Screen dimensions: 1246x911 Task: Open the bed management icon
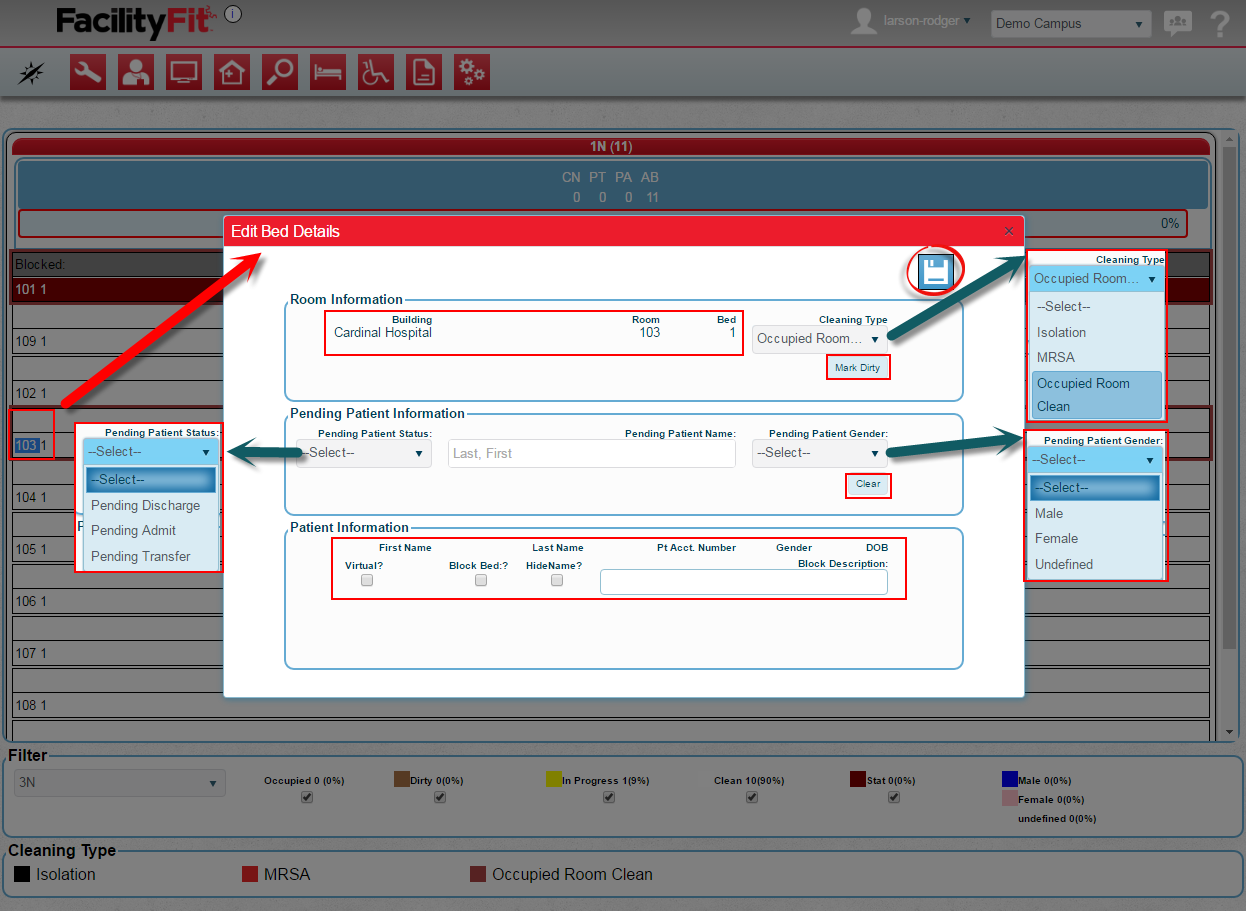[x=328, y=73]
